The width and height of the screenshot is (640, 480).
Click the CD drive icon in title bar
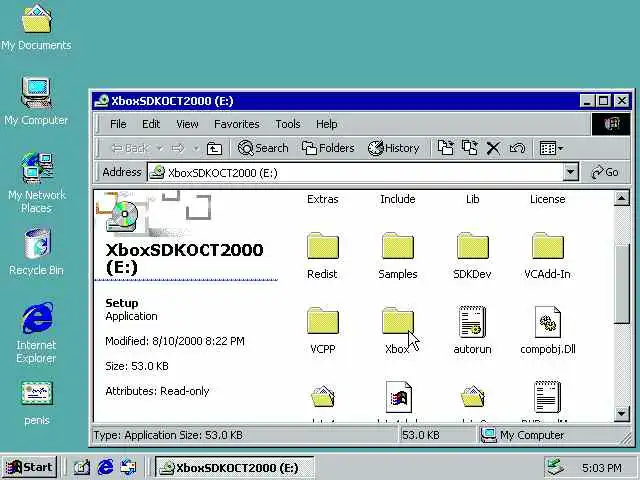[101, 101]
